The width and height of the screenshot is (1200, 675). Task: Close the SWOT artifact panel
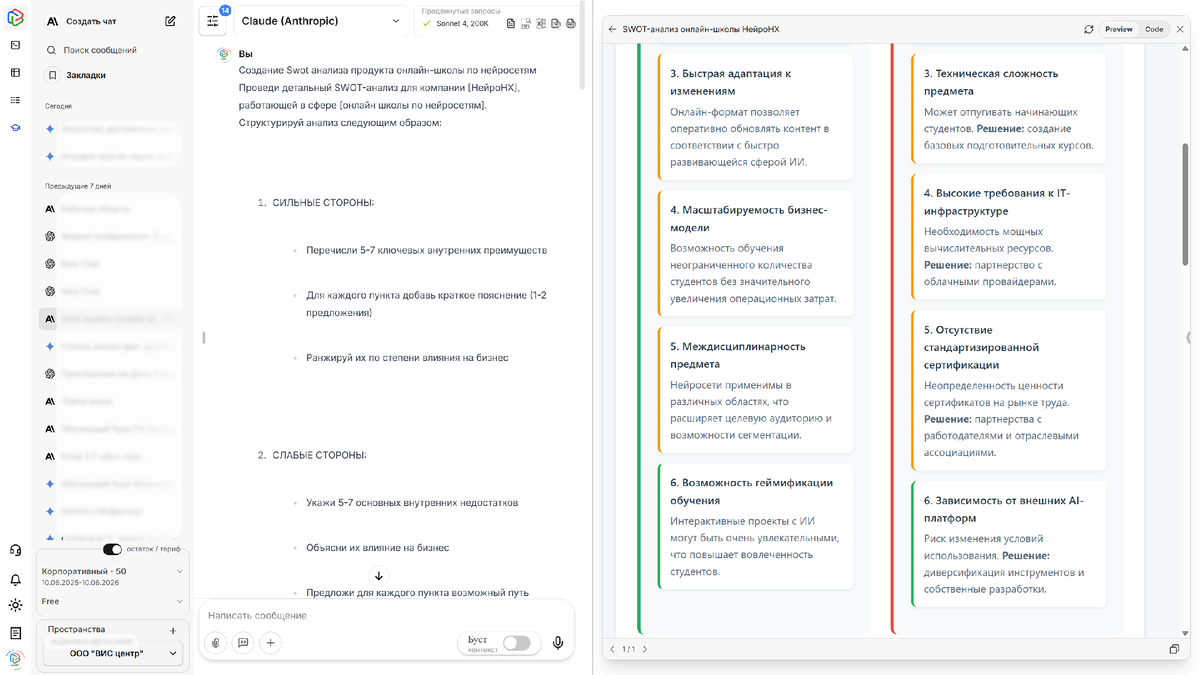pos(1180,29)
